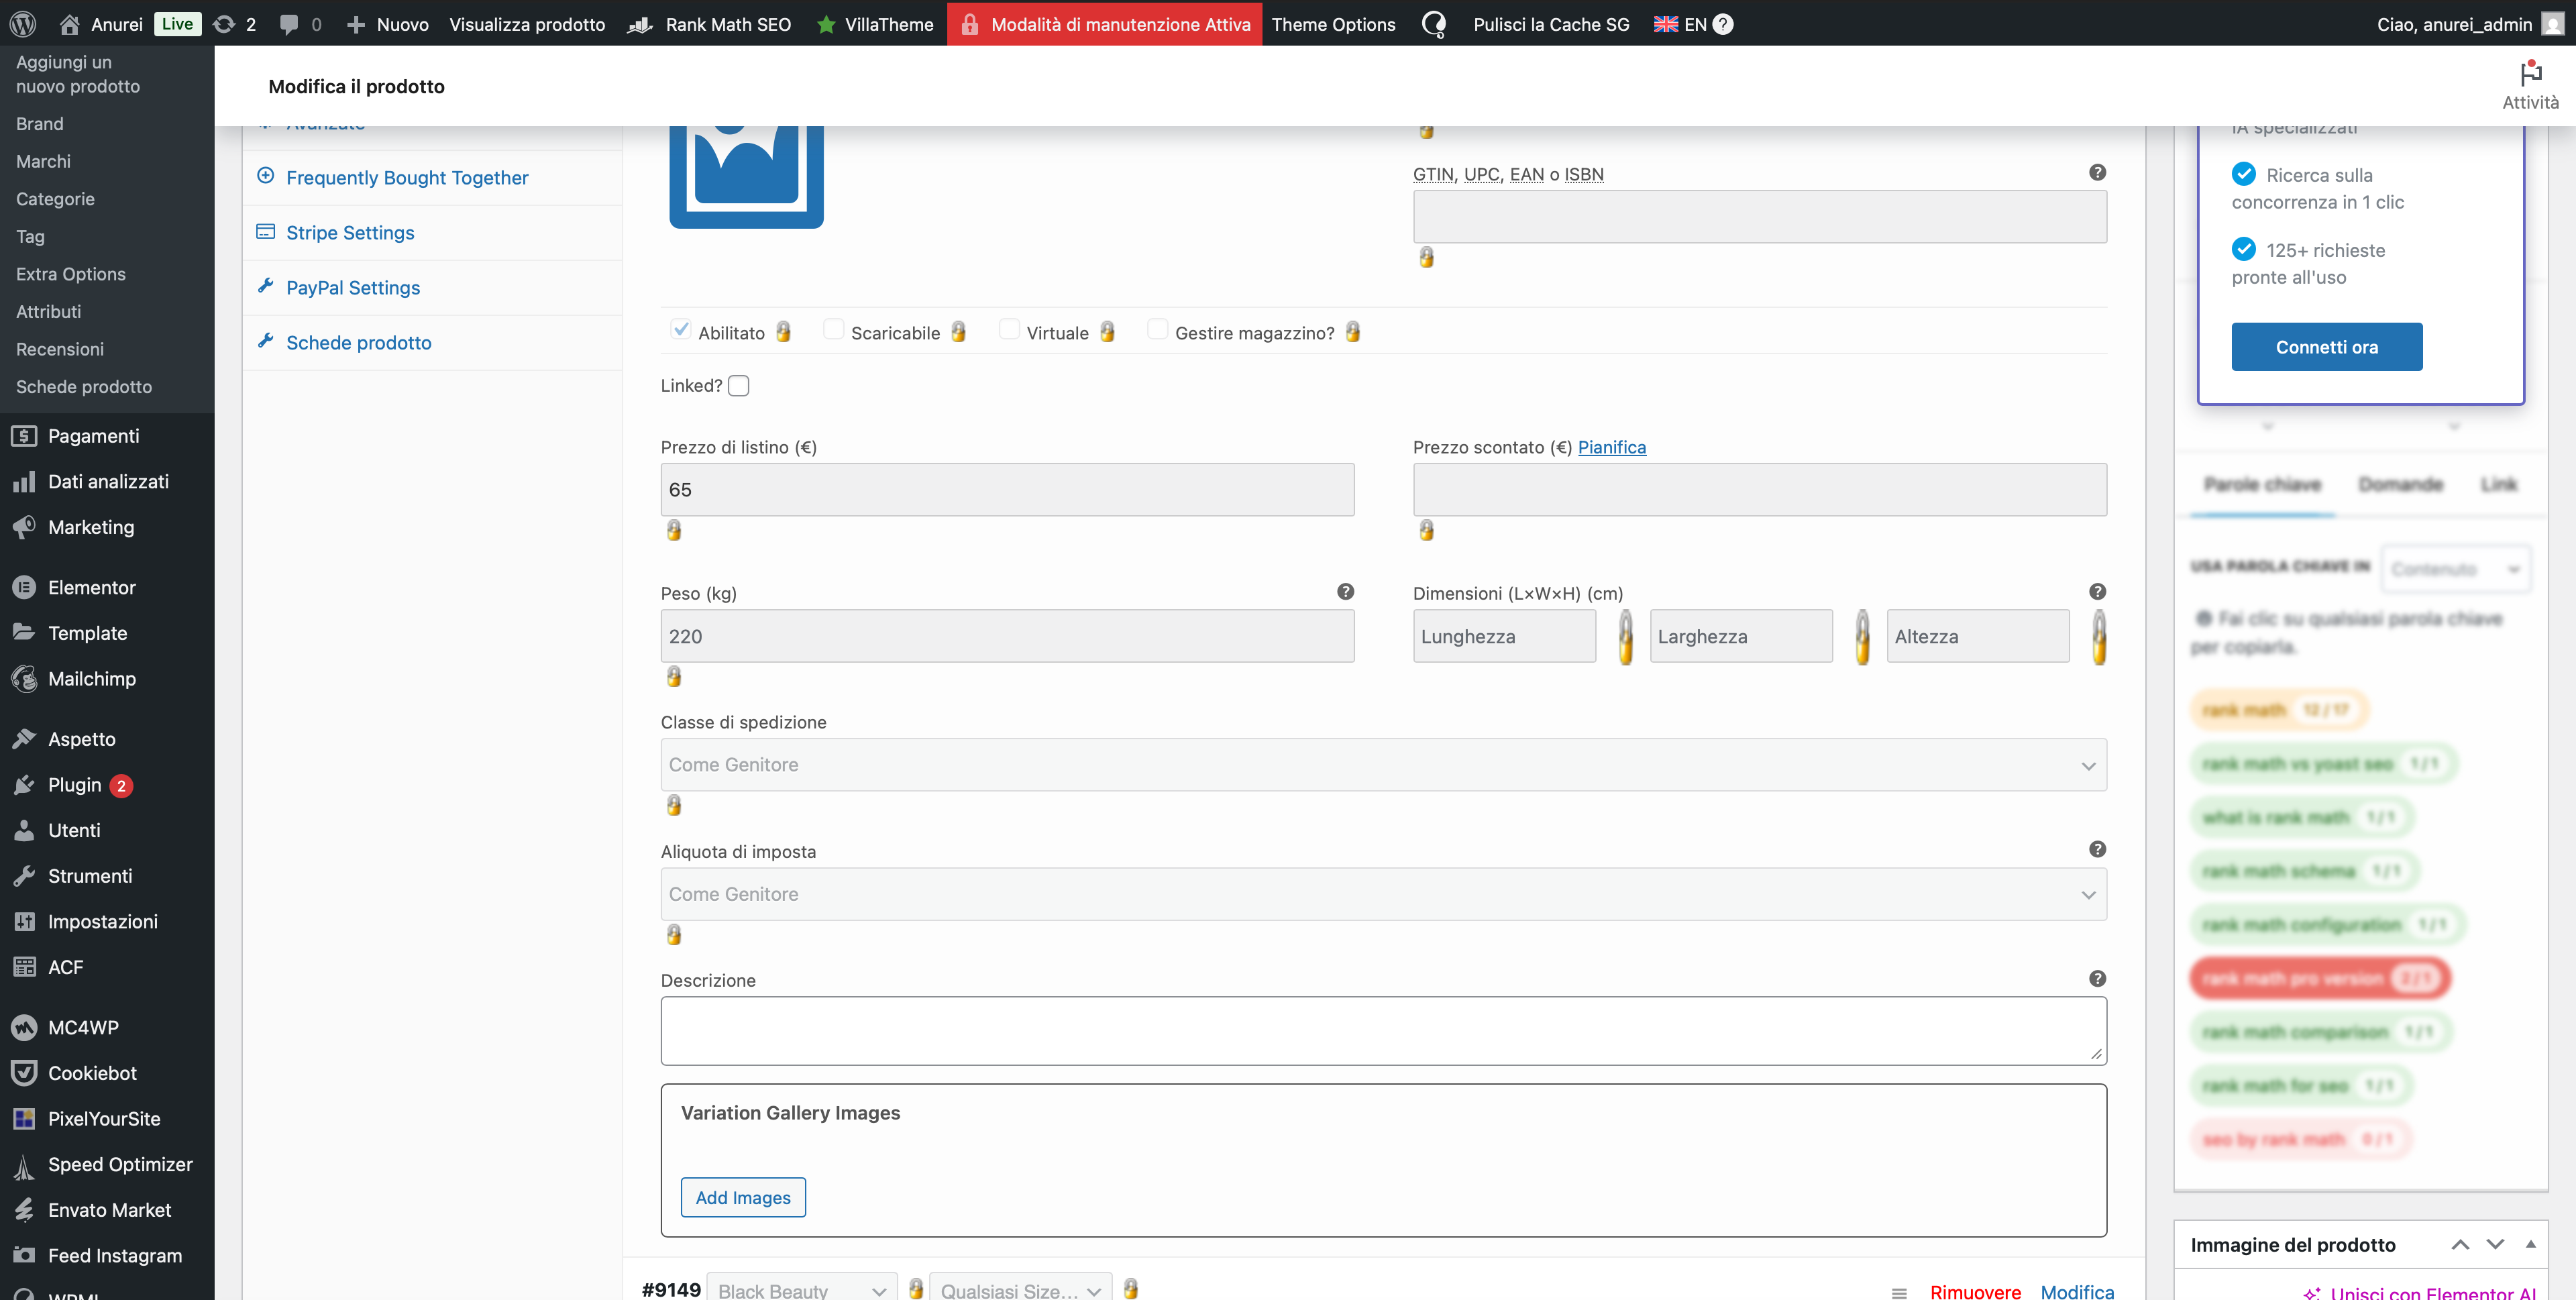The height and width of the screenshot is (1300, 2576).
Task: Open the Classe di spedizione dropdown
Action: click(x=1383, y=765)
